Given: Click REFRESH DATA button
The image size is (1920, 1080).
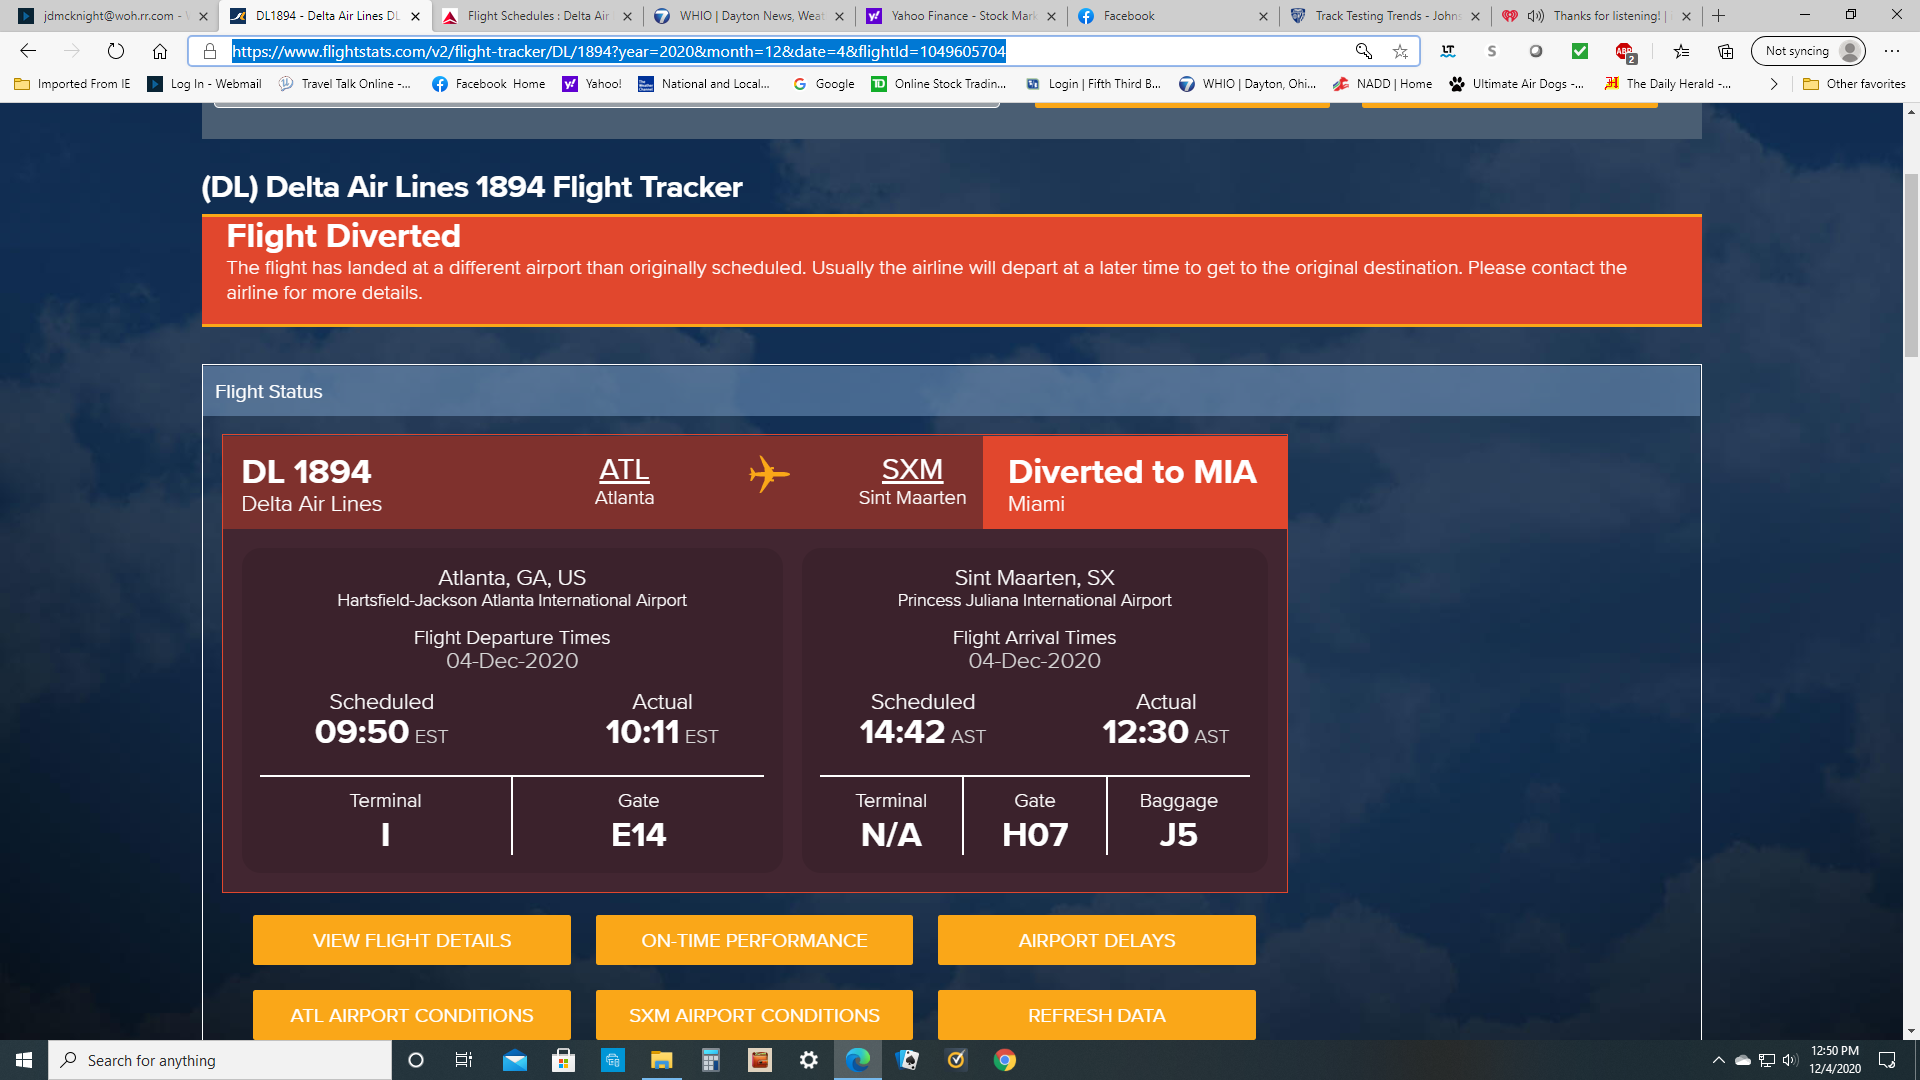Looking at the screenshot, I should click(x=1097, y=1015).
